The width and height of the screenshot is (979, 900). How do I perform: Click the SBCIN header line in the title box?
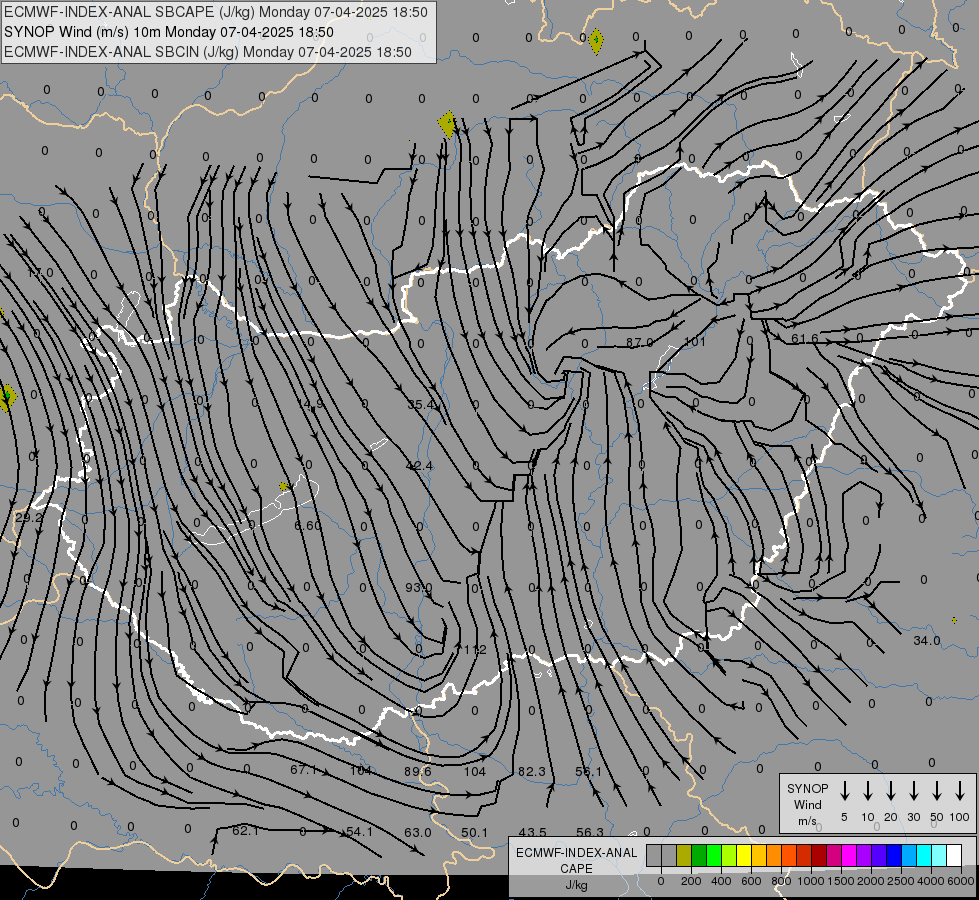(x=208, y=52)
